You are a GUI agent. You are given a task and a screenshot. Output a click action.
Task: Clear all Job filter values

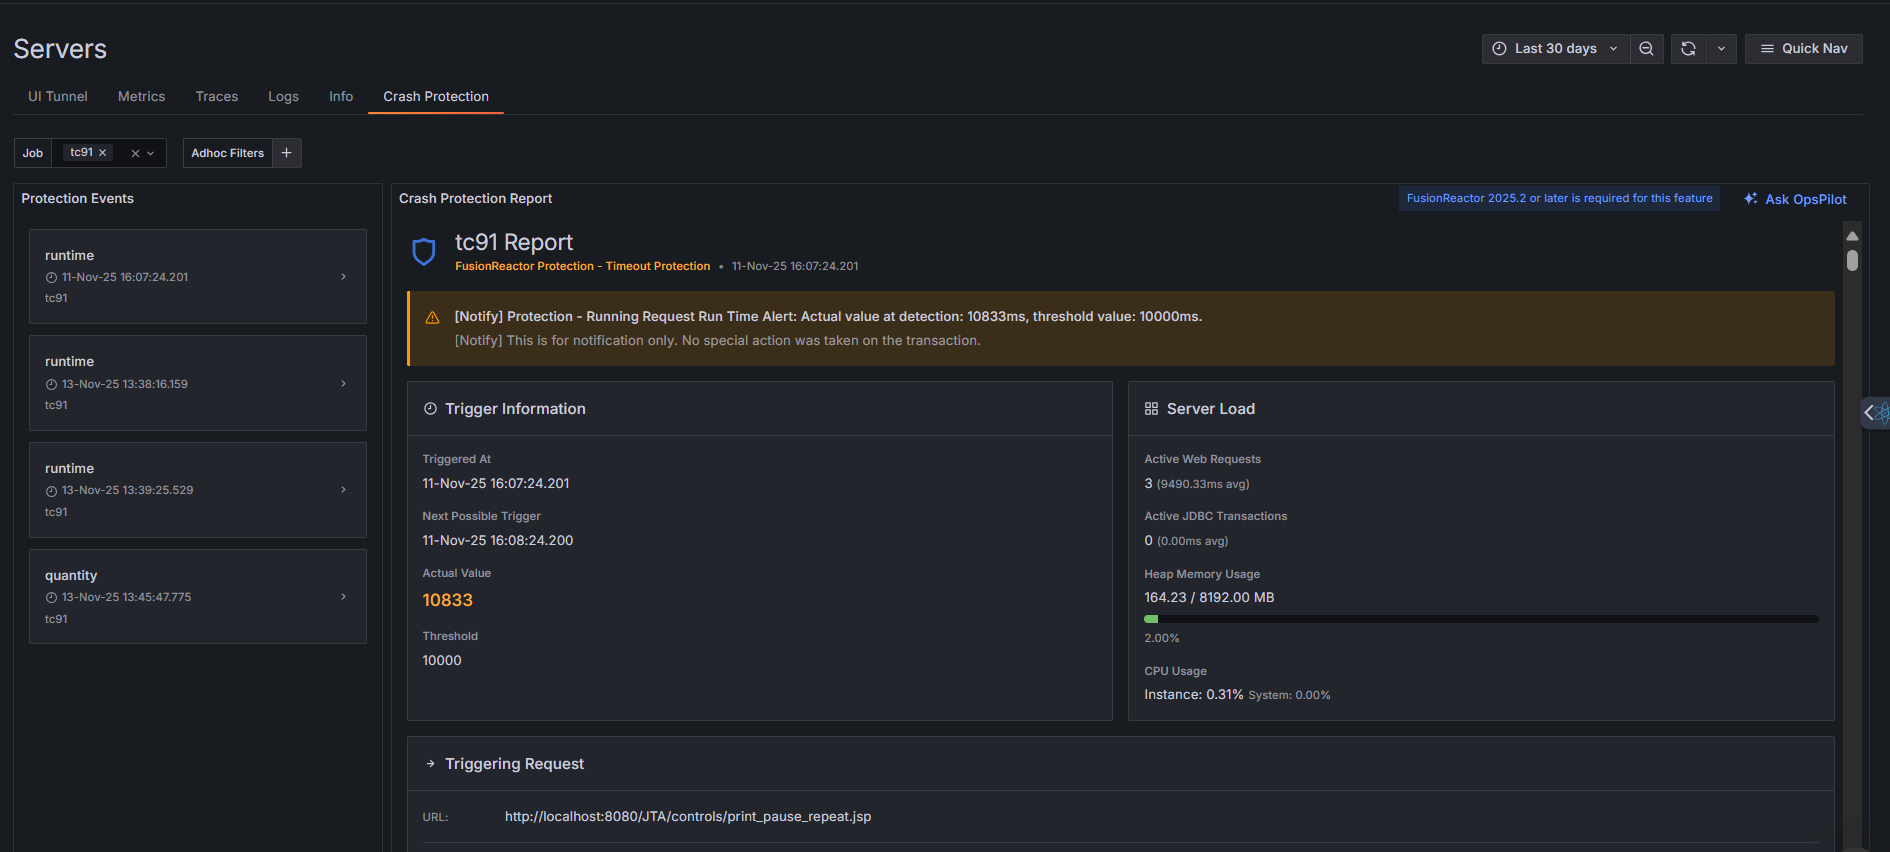pos(135,154)
